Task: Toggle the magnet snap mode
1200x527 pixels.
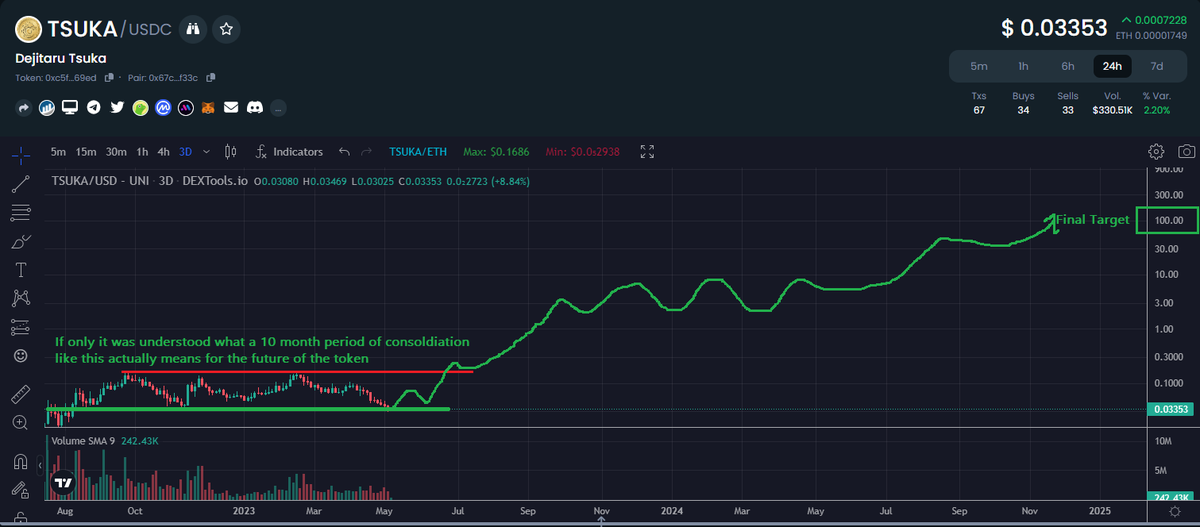Action: (20, 461)
